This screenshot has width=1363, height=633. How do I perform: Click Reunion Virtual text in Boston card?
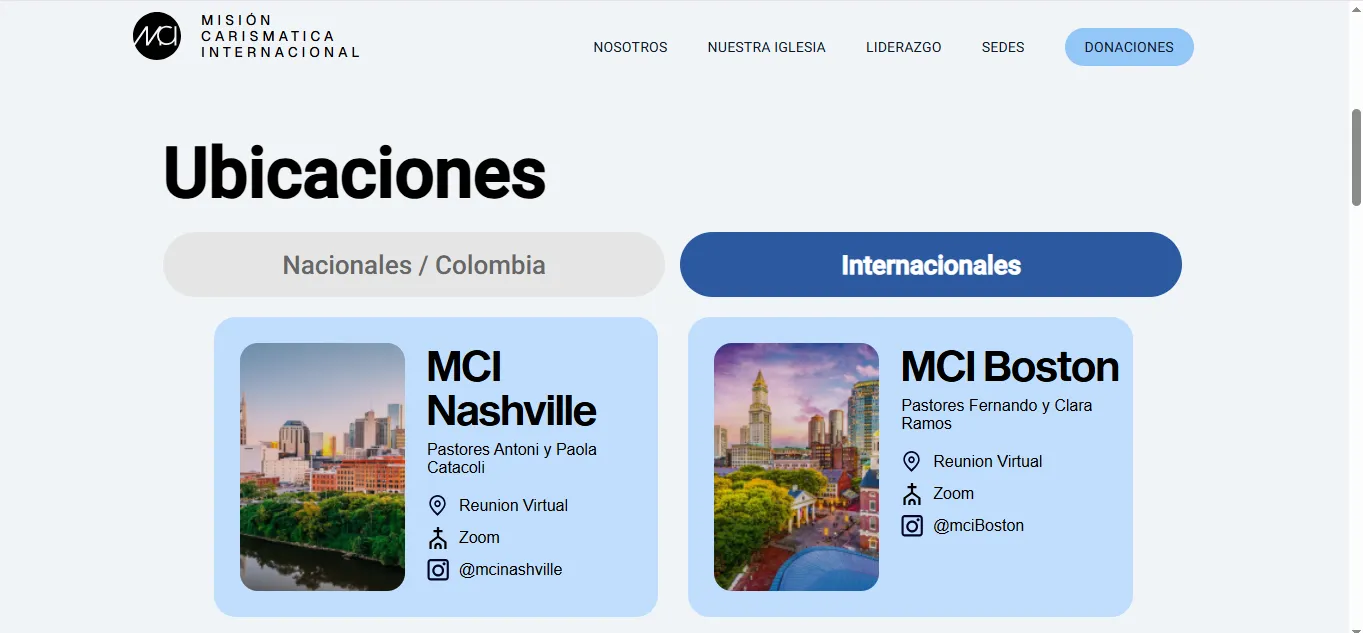click(x=987, y=462)
